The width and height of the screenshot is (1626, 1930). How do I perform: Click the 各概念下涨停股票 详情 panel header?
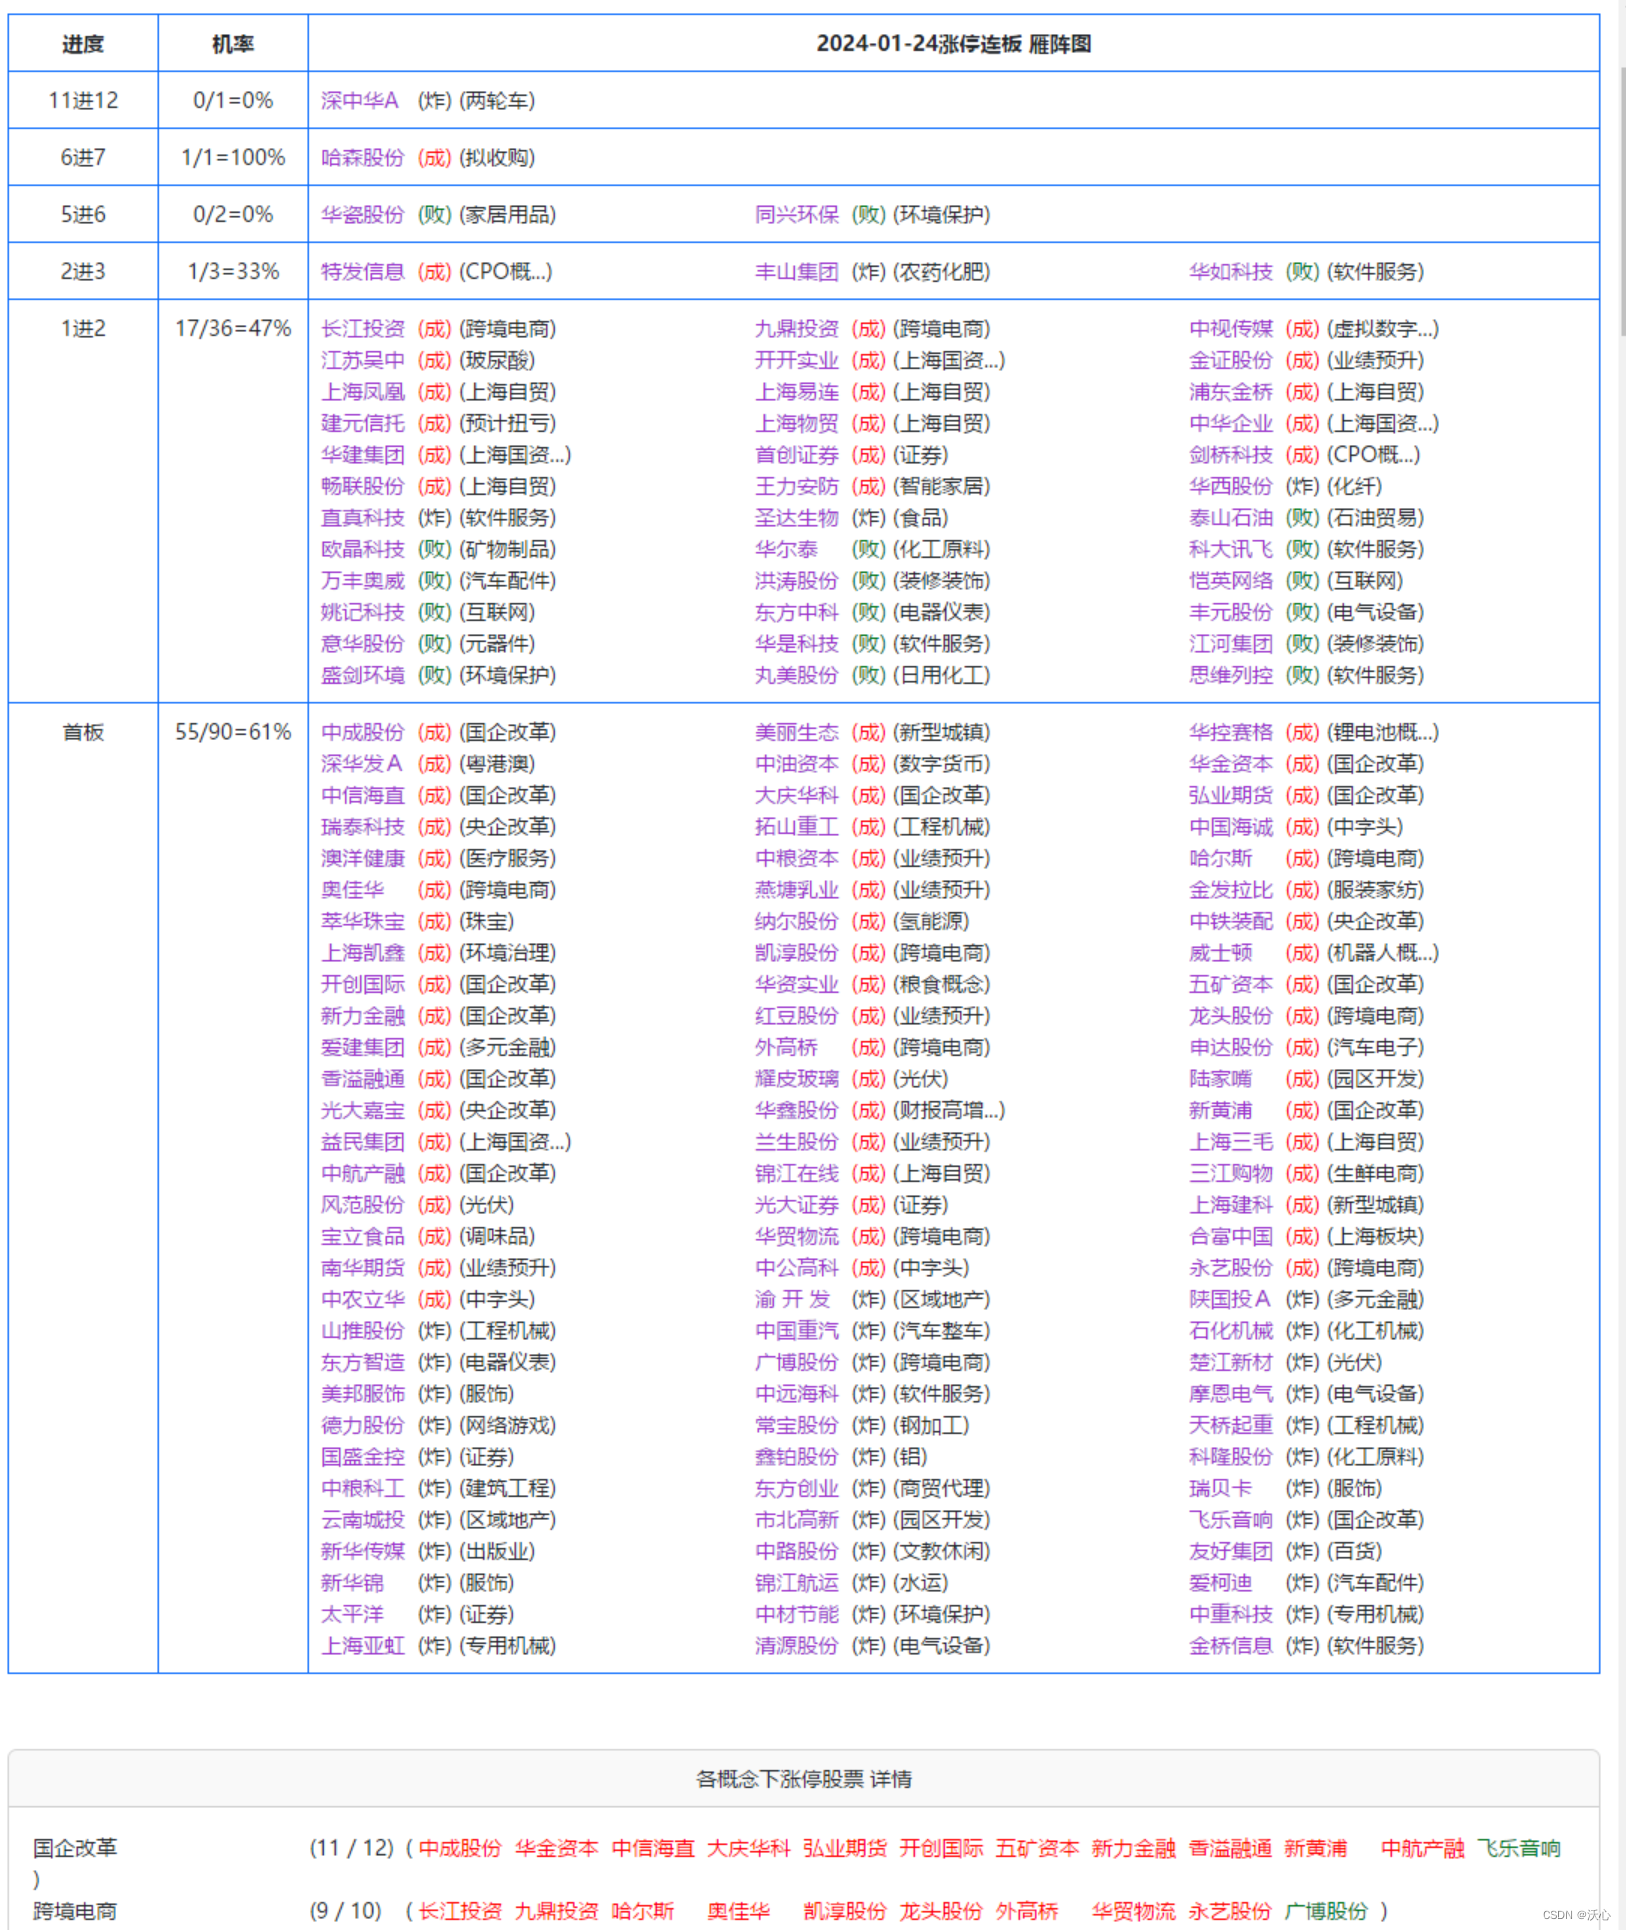804,1779
